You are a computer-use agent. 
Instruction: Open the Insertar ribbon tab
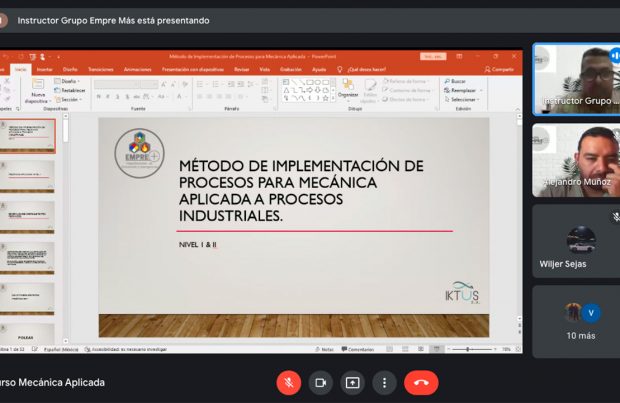(44, 70)
